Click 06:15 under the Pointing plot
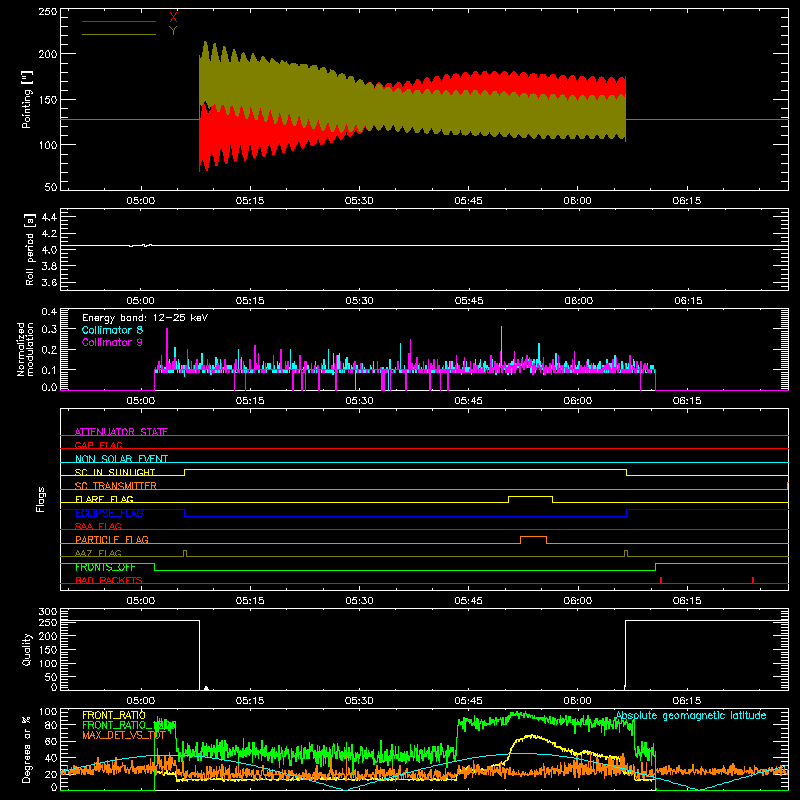This screenshot has width=800, height=800. click(687, 201)
